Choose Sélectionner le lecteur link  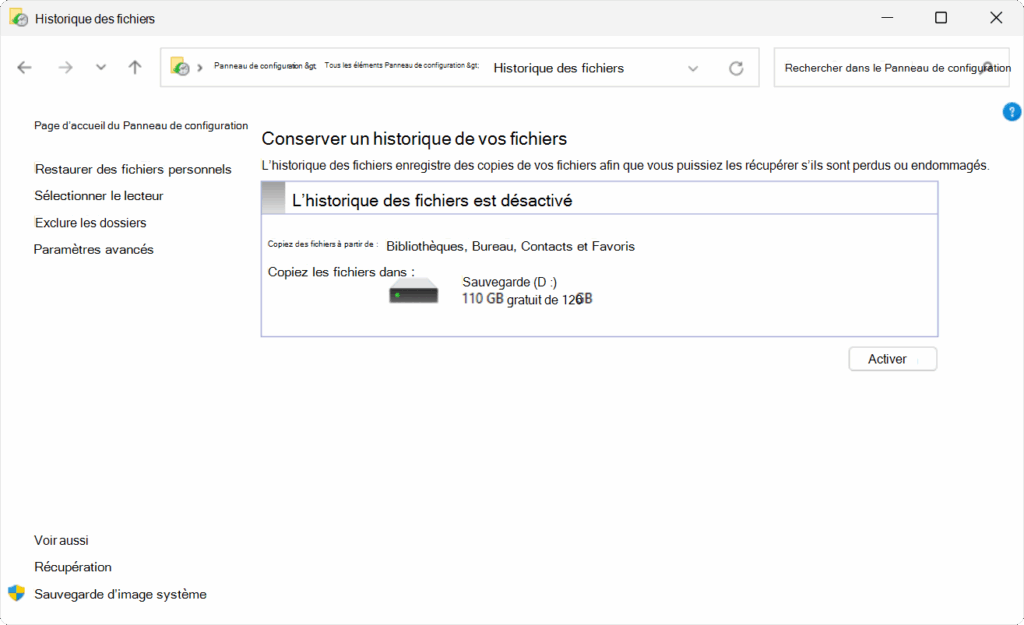click(x=99, y=196)
